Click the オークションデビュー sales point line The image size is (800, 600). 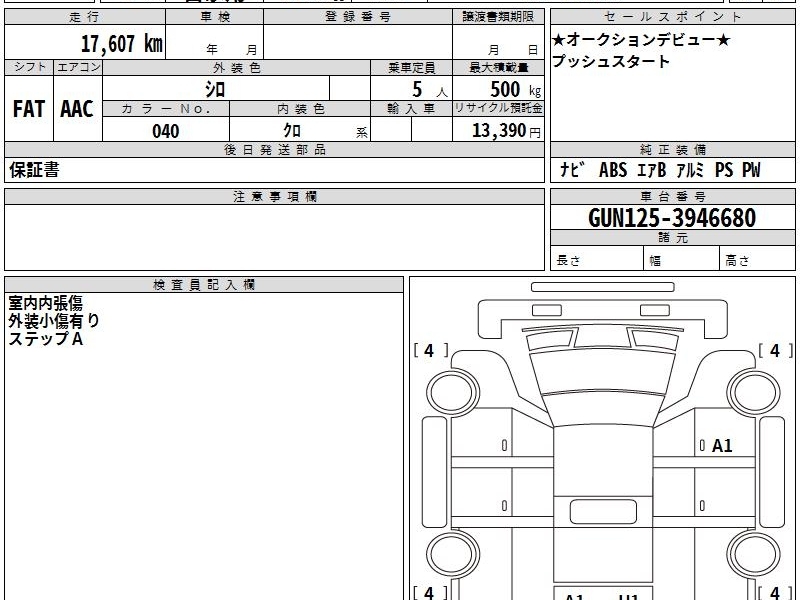(x=641, y=39)
